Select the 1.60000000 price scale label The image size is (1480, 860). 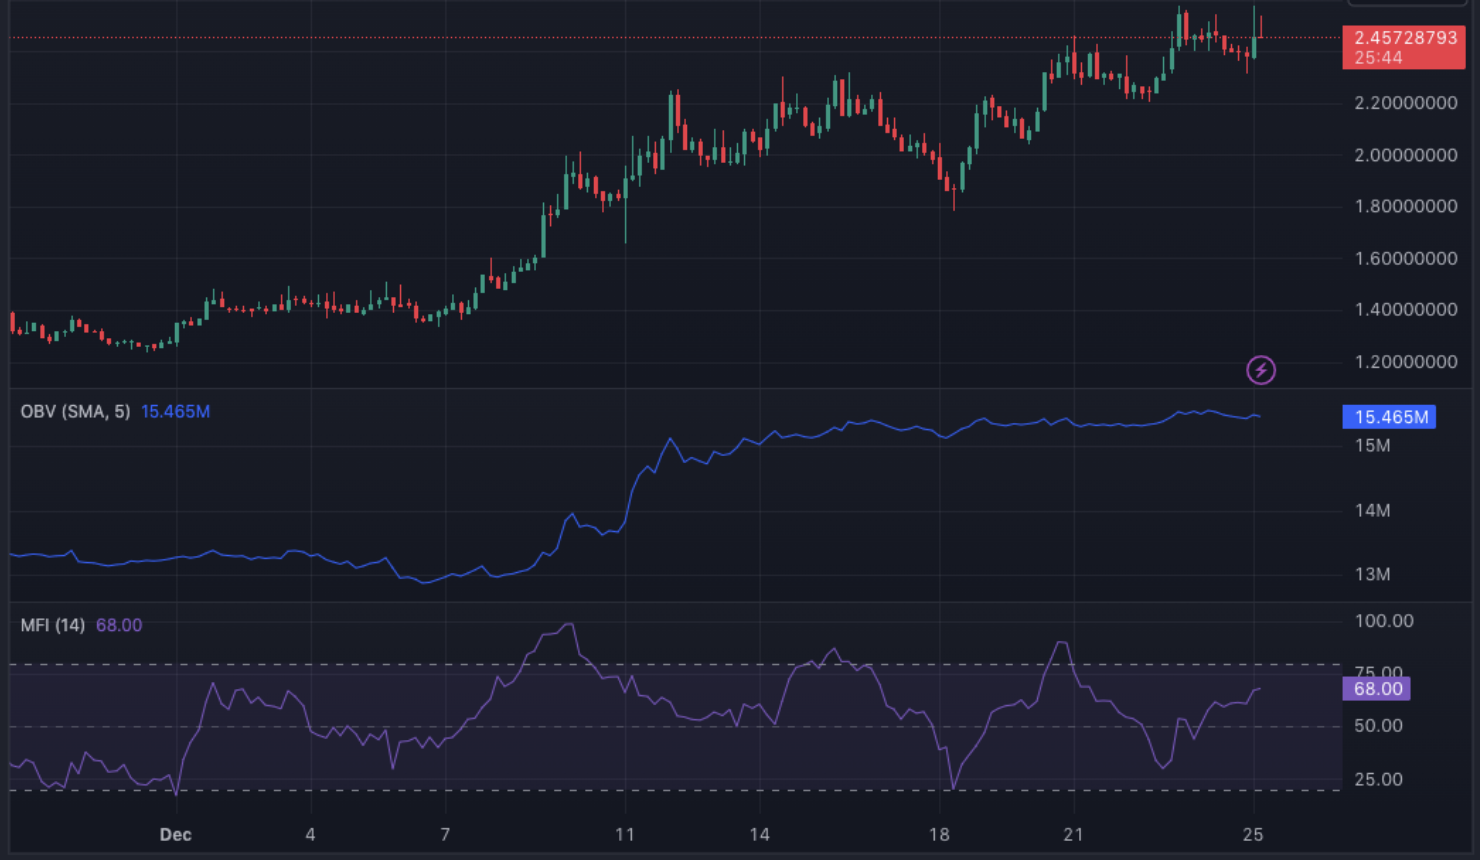tap(1405, 259)
